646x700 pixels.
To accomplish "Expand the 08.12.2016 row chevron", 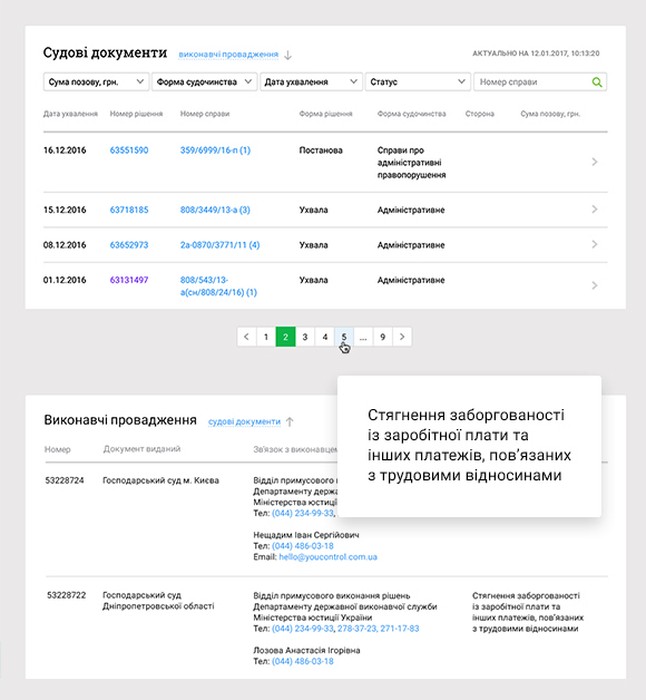I will tap(594, 244).
